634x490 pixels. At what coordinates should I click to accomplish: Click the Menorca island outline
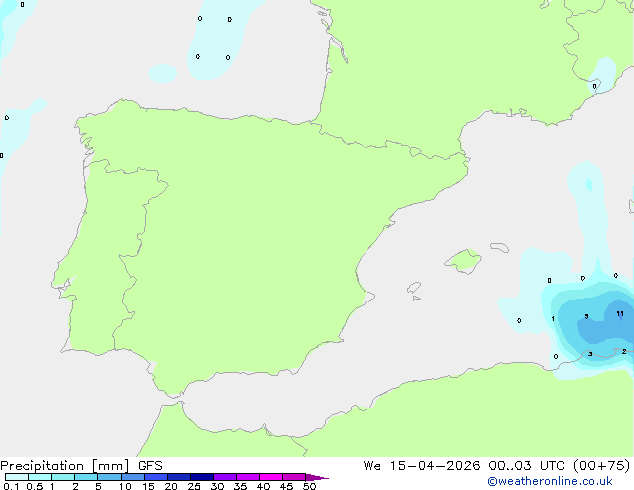(x=500, y=247)
